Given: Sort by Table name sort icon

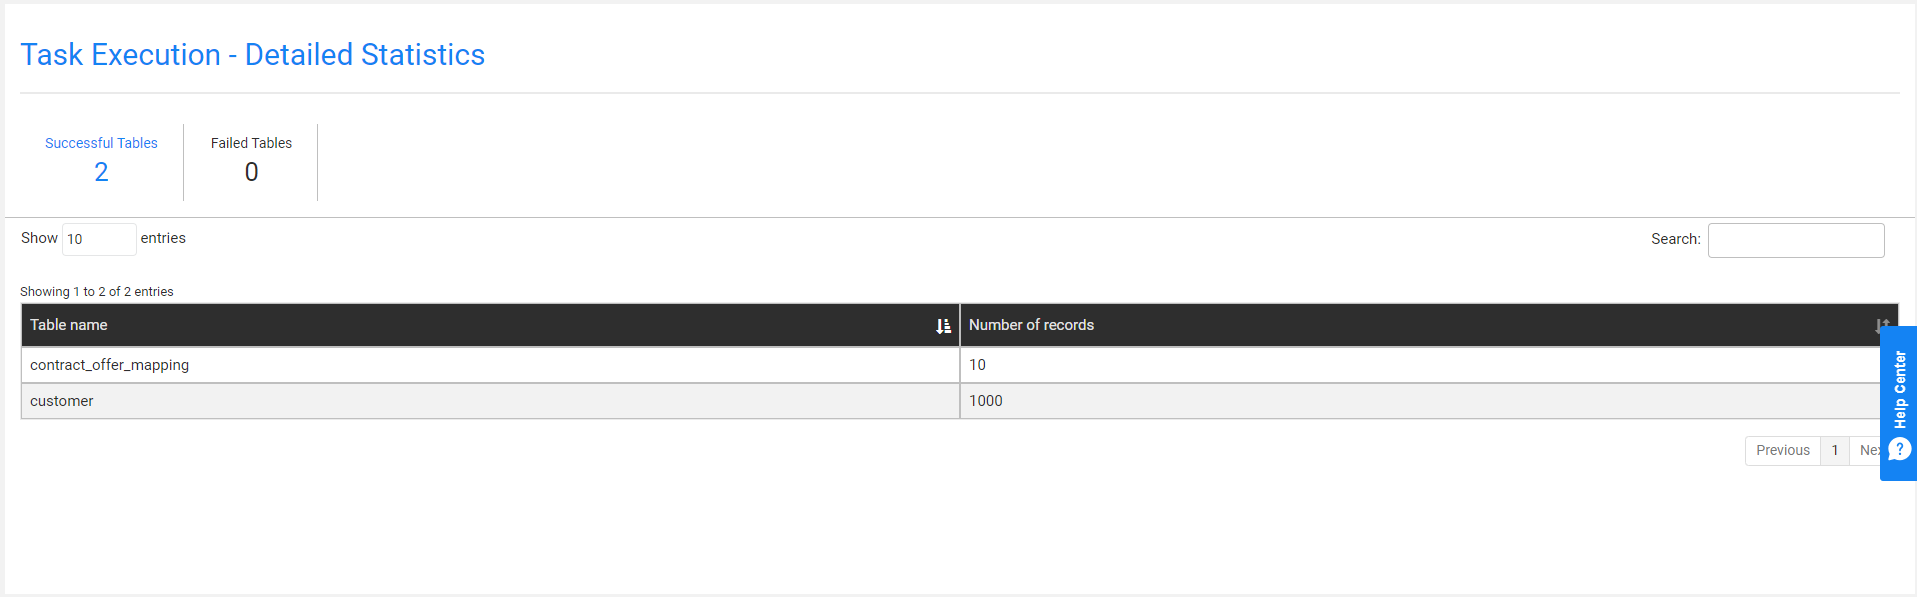Looking at the screenshot, I should click(x=943, y=326).
